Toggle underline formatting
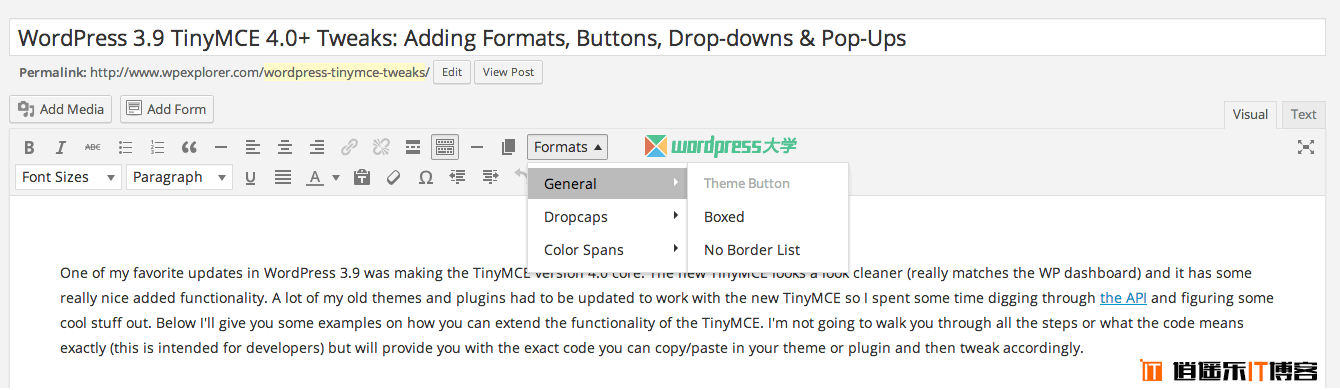This screenshot has width=1340, height=390. point(250,177)
